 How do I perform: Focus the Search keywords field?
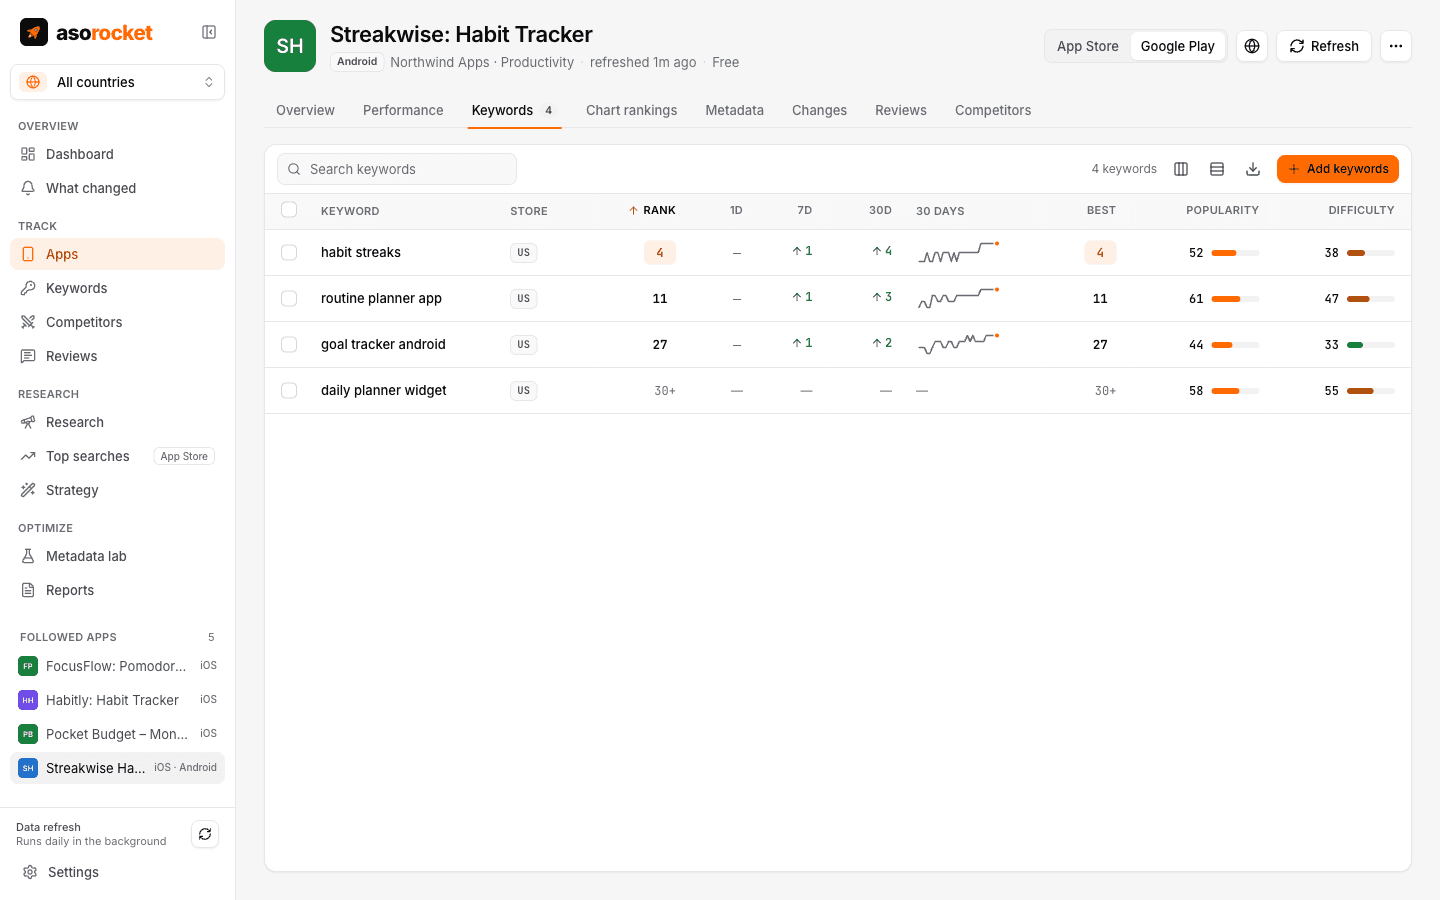[397, 169]
